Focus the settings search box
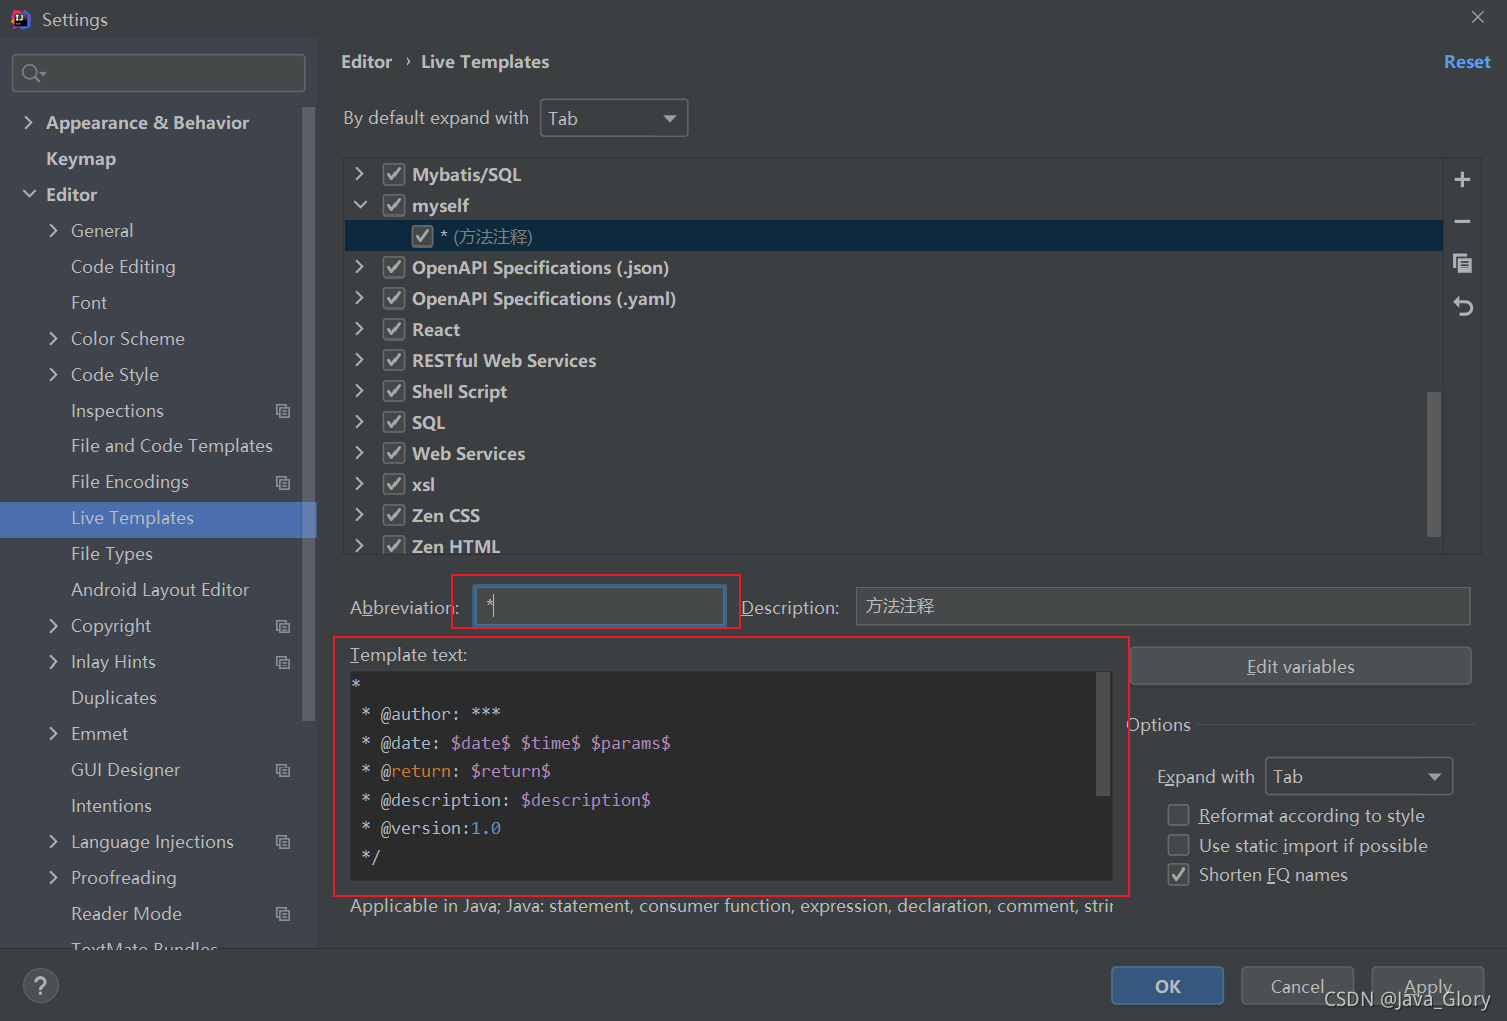 tap(158, 73)
